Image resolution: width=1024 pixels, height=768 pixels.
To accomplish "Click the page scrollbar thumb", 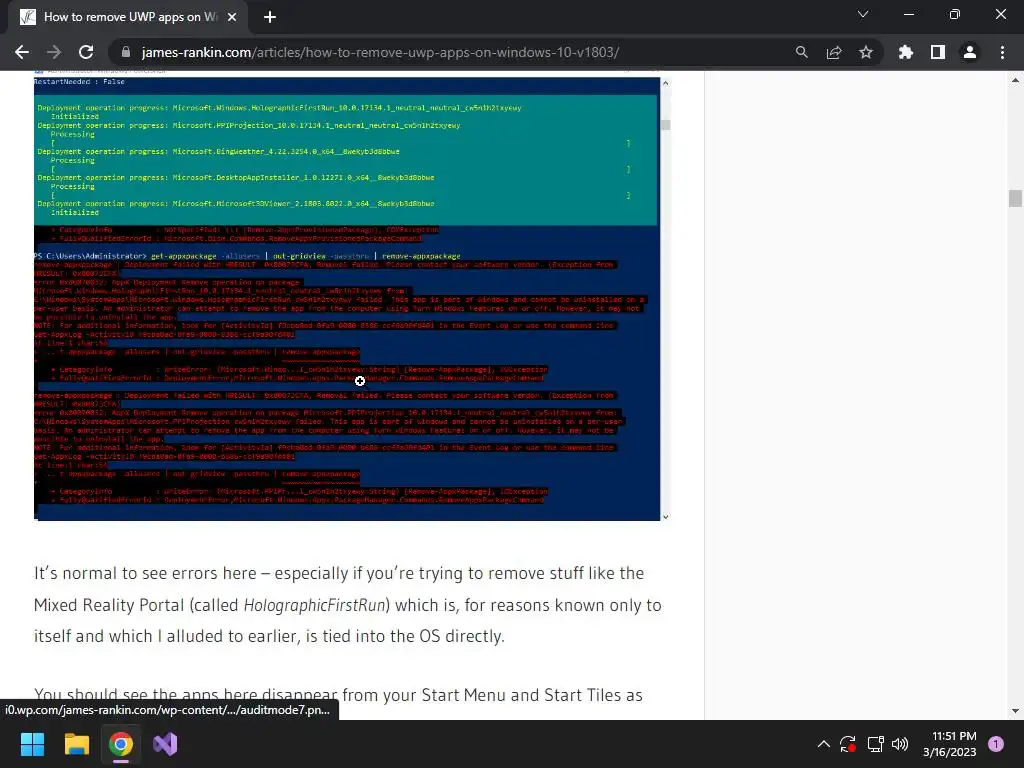I will click(x=1015, y=198).
